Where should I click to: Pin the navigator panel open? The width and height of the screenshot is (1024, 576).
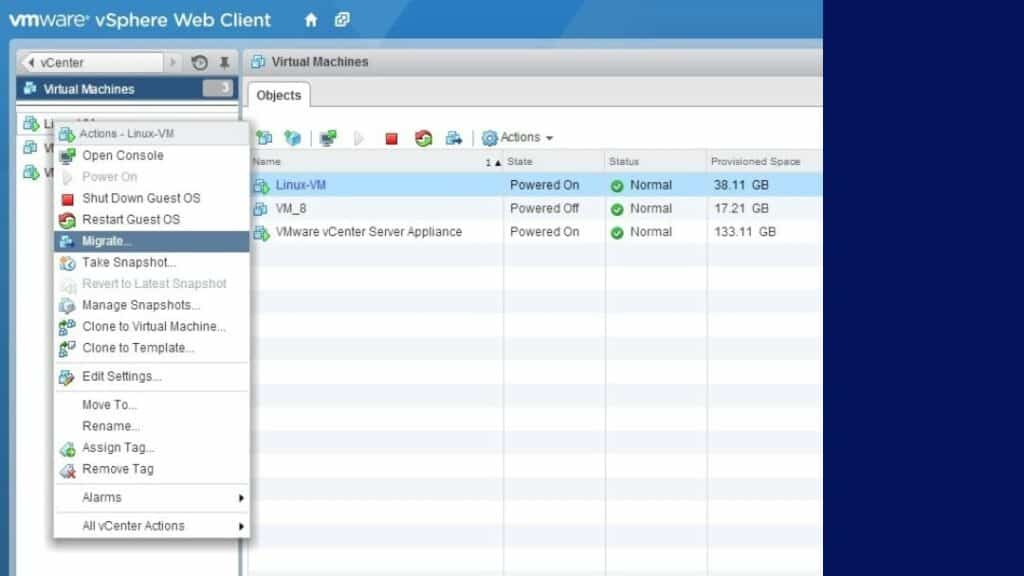click(x=226, y=62)
